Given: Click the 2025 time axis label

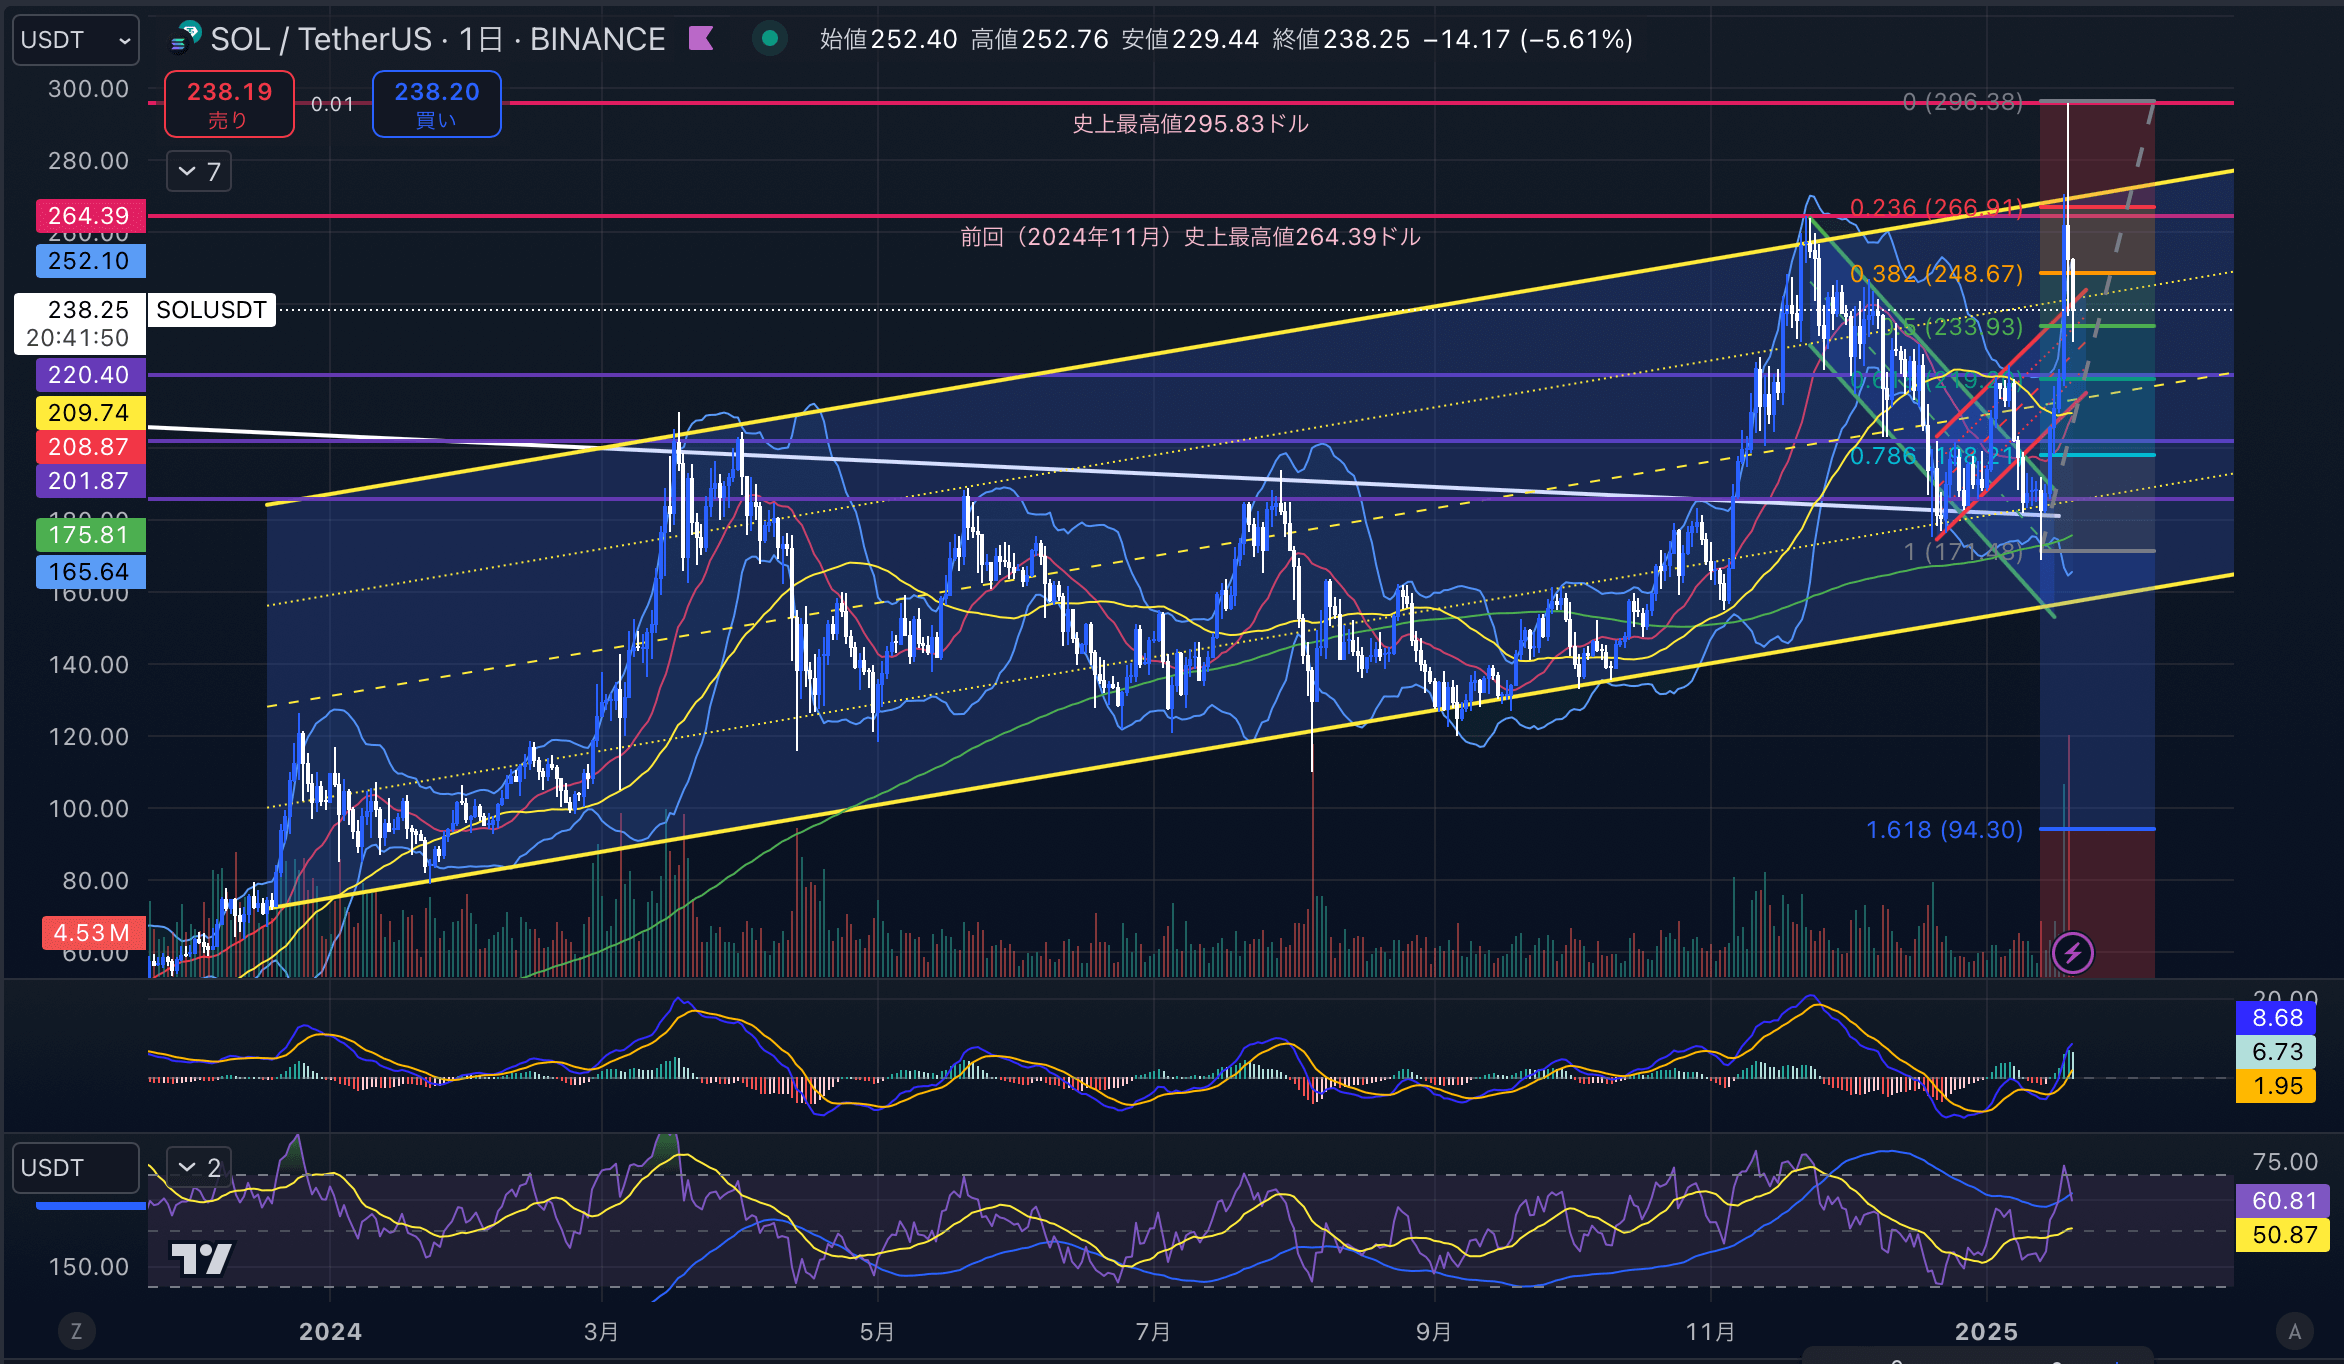Looking at the screenshot, I should coord(1986,1332).
